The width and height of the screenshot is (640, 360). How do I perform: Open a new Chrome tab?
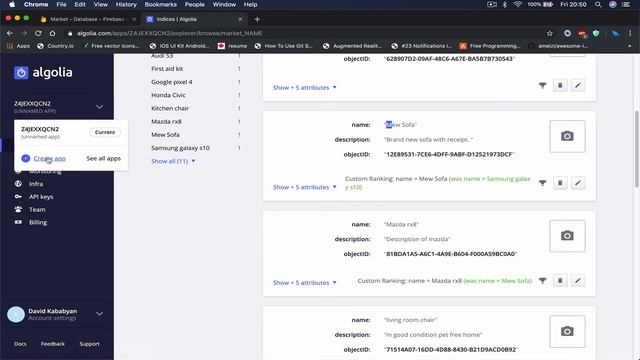point(257,19)
